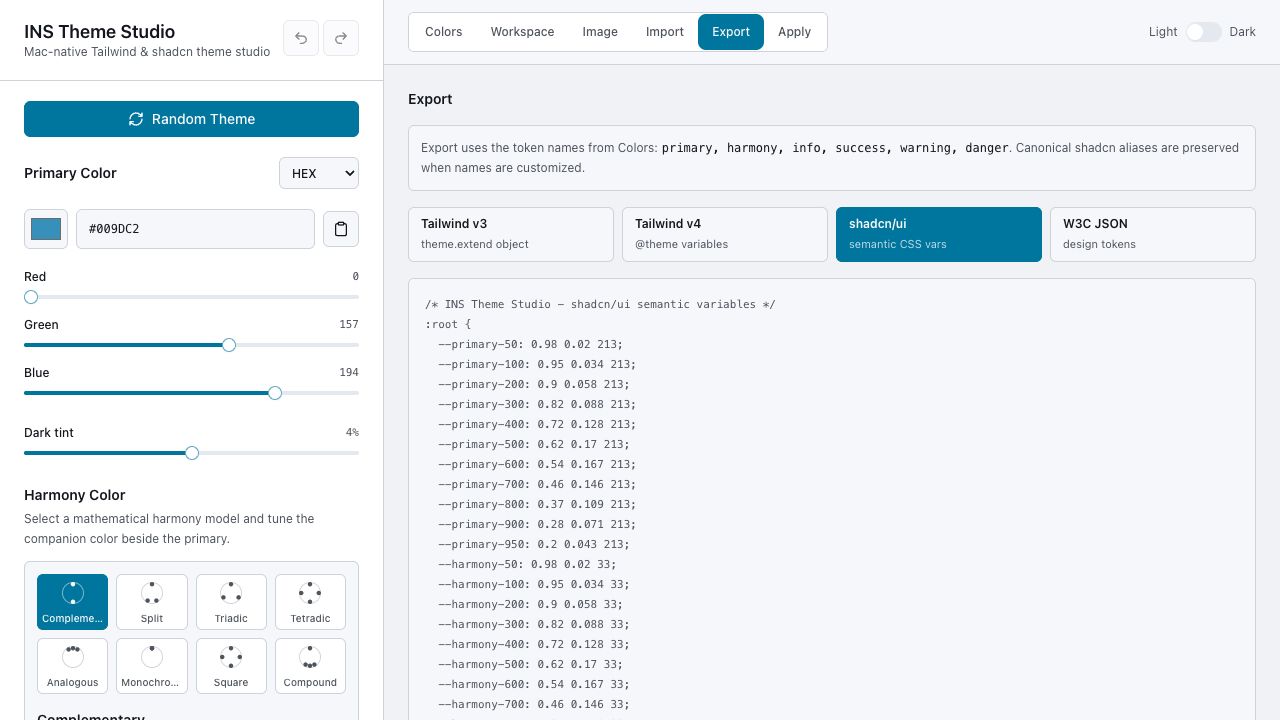Switch to the Colors tab
This screenshot has height=720, width=1280.
[x=443, y=32]
